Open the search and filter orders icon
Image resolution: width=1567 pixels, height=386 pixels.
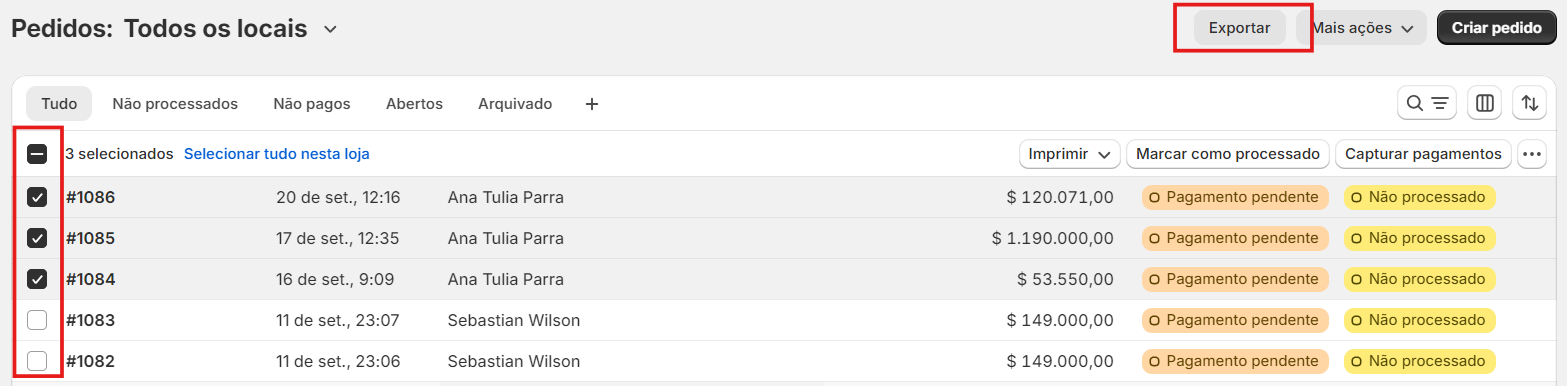point(1427,103)
